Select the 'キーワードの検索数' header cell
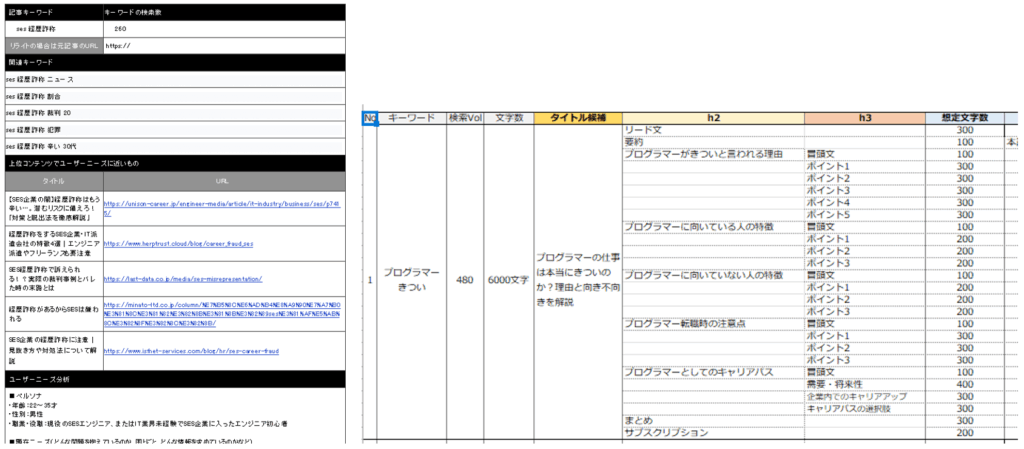The width and height of the screenshot is (1024, 449). tap(224, 12)
